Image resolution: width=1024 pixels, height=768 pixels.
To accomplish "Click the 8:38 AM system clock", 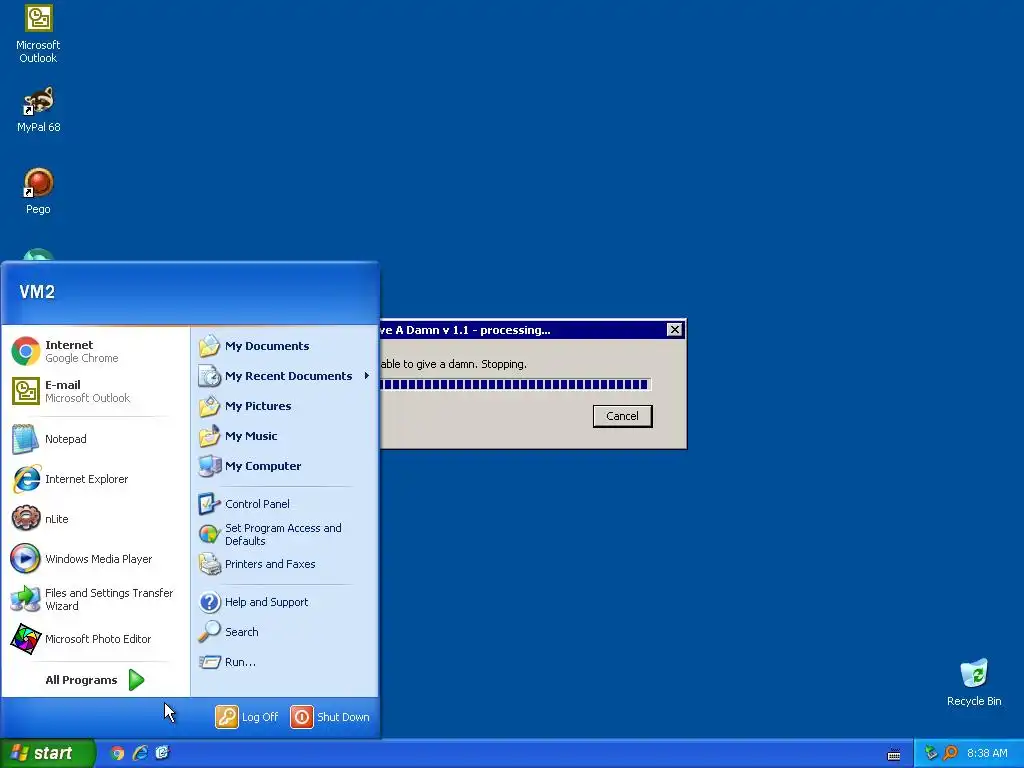I will point(987,753).
